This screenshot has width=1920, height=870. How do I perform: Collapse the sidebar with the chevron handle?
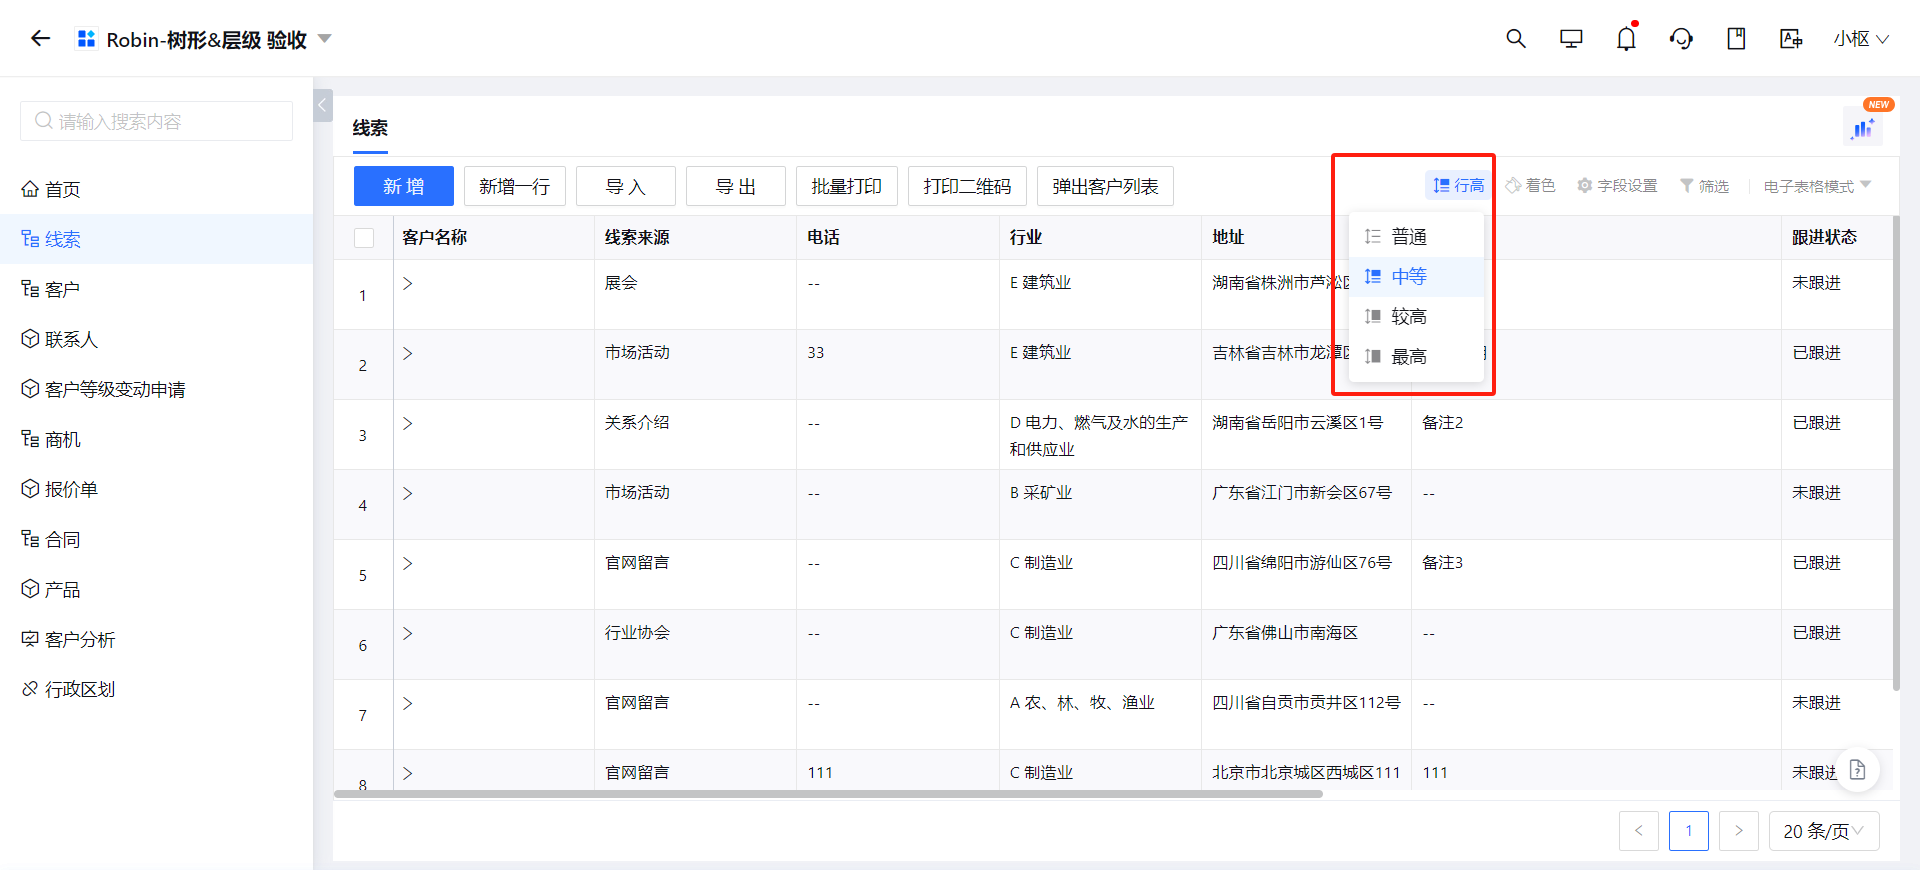(323, 105)
